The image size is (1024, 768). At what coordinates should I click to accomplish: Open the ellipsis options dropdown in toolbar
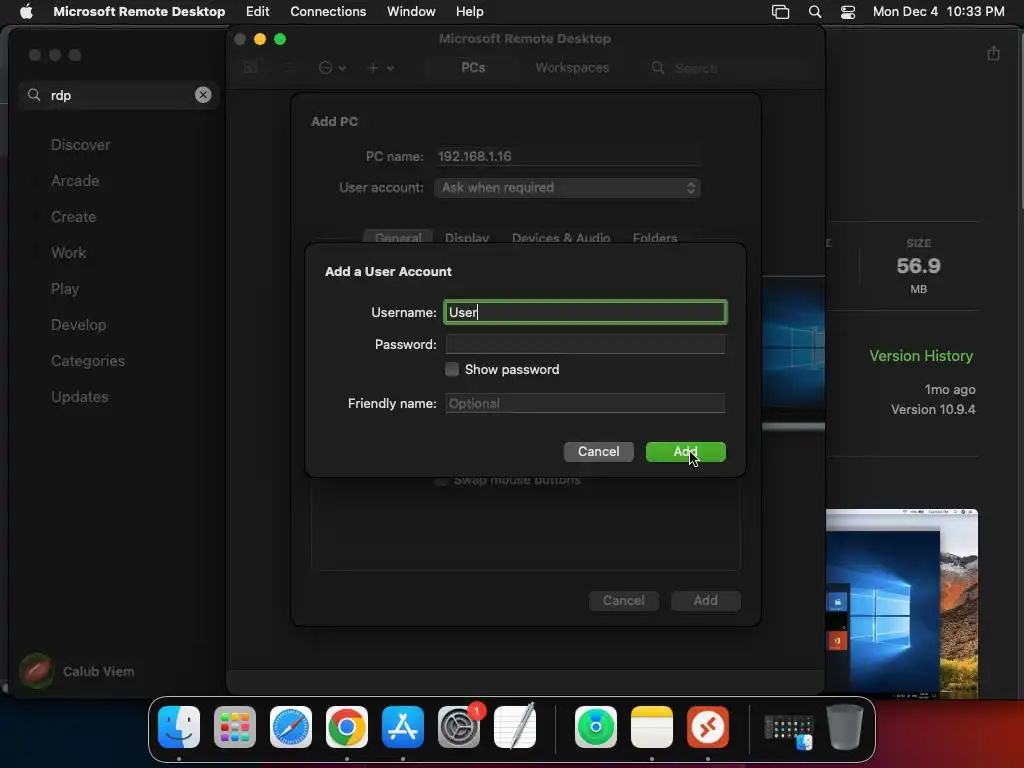(x=332, y=67)
